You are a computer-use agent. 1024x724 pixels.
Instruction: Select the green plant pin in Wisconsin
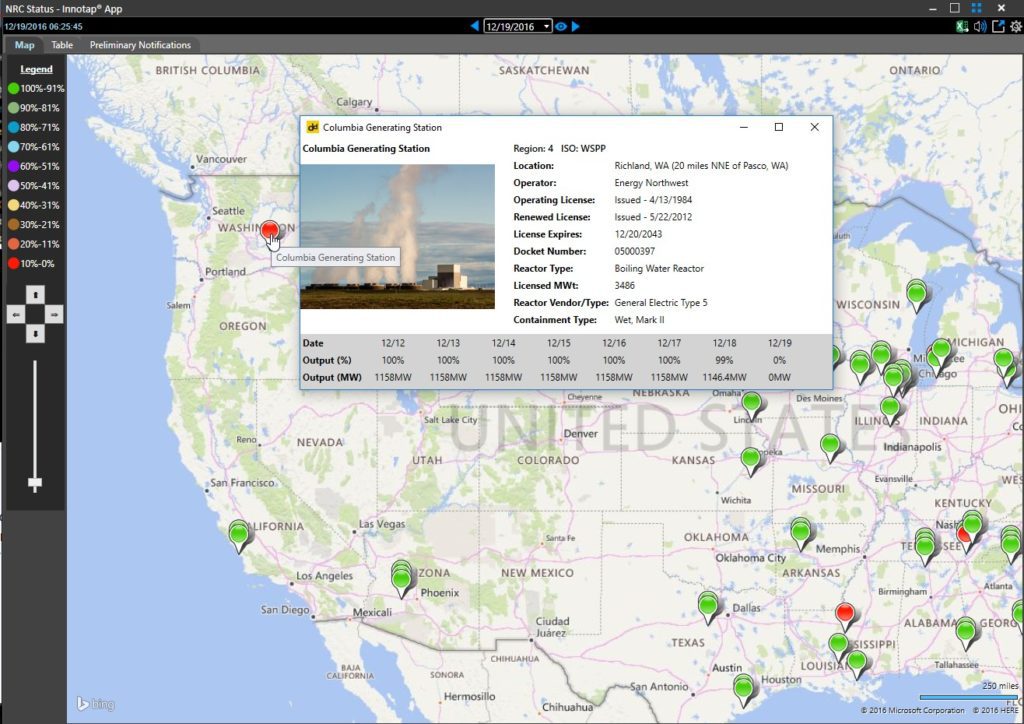[916, 293]
